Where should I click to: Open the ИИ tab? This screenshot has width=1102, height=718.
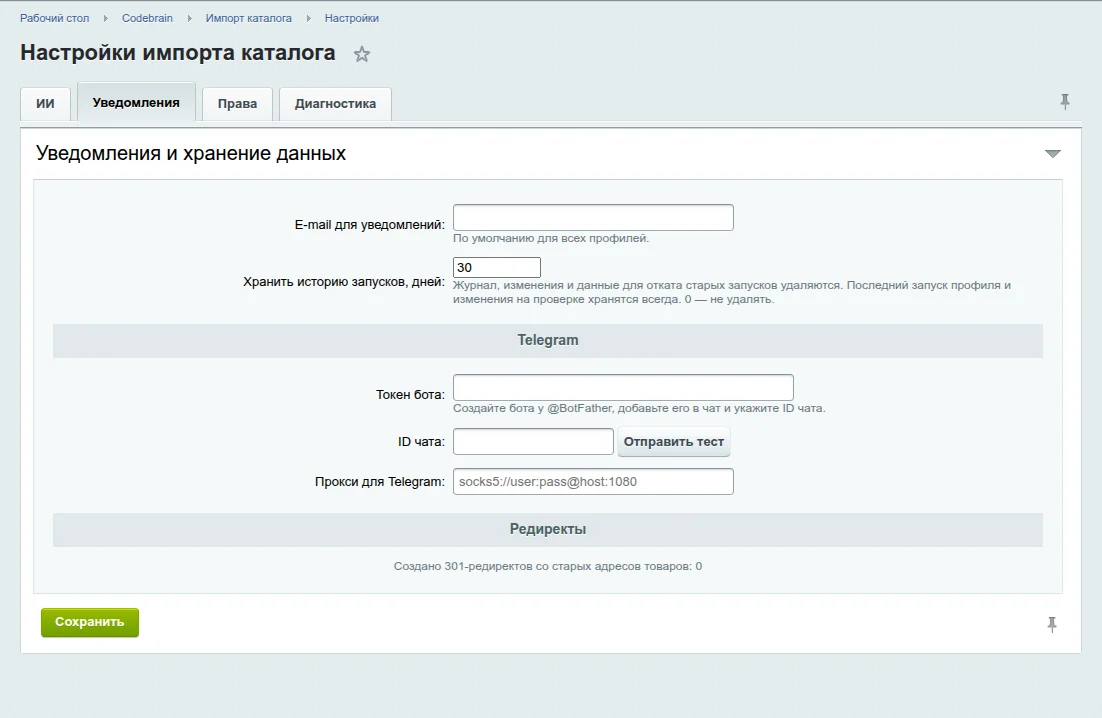45,104
